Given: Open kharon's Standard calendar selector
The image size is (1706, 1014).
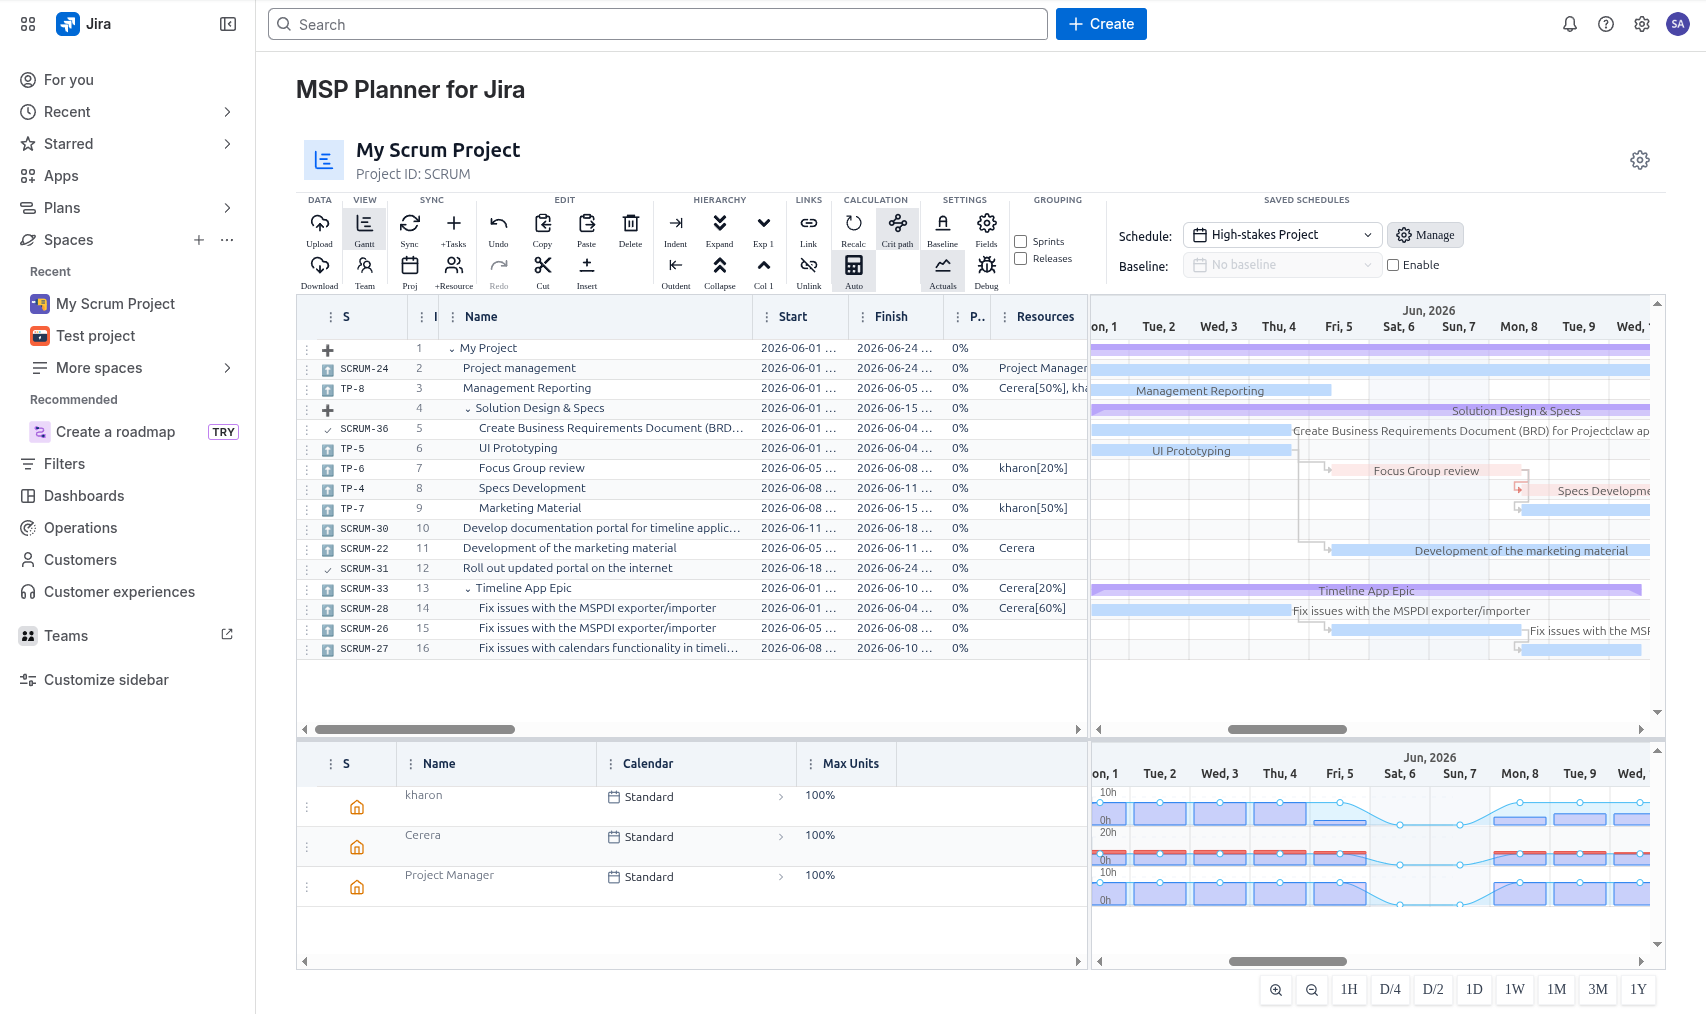Looking at the screenshot, I should click(x=696, y=797).
